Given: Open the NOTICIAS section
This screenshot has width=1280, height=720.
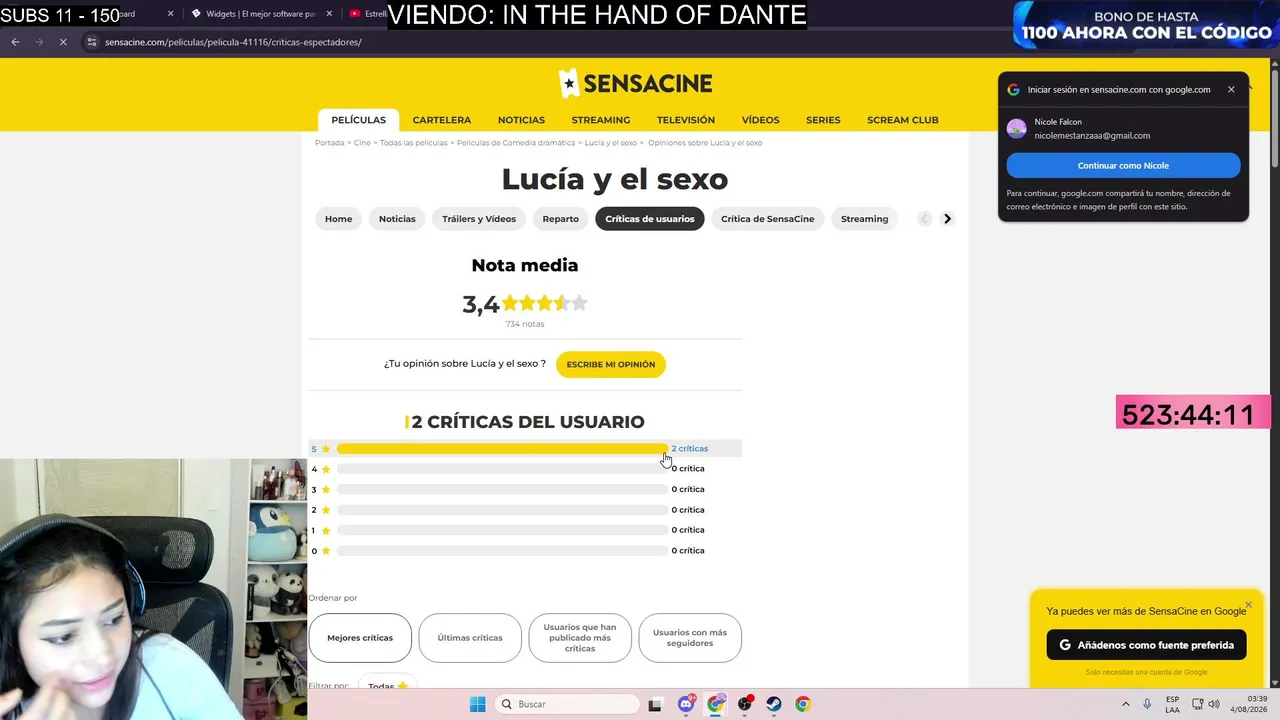Looking at the screenshot, I should pos(521,120).
